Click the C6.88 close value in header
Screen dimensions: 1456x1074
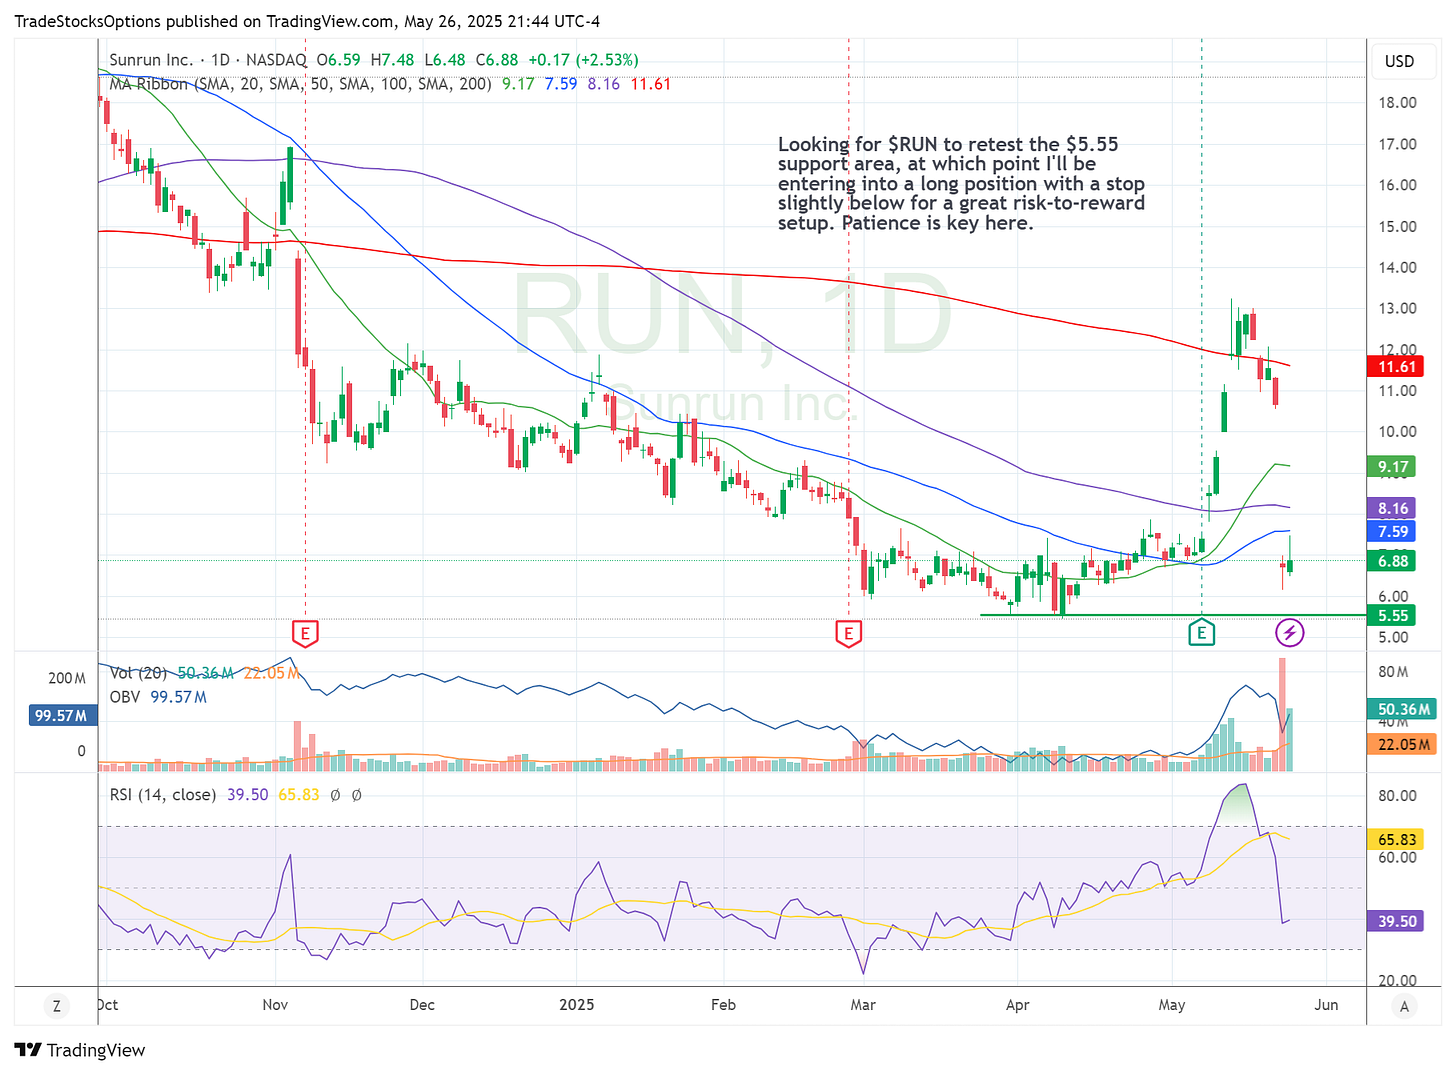(497, 60)
